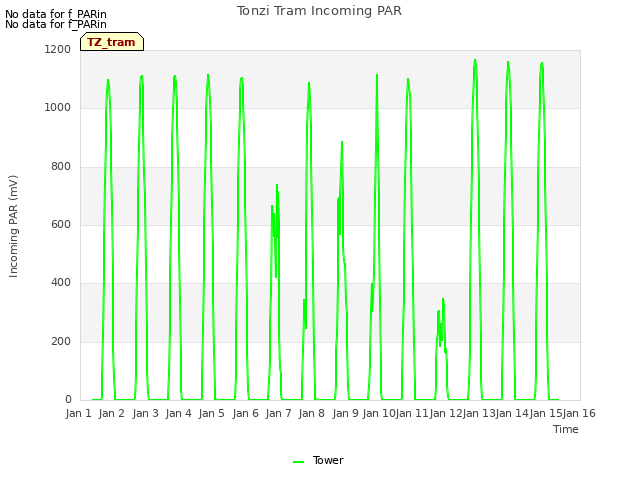
Task: Click the low Jan 12 PAR peak
Action: pyautogui.click(x=443, y=299)
